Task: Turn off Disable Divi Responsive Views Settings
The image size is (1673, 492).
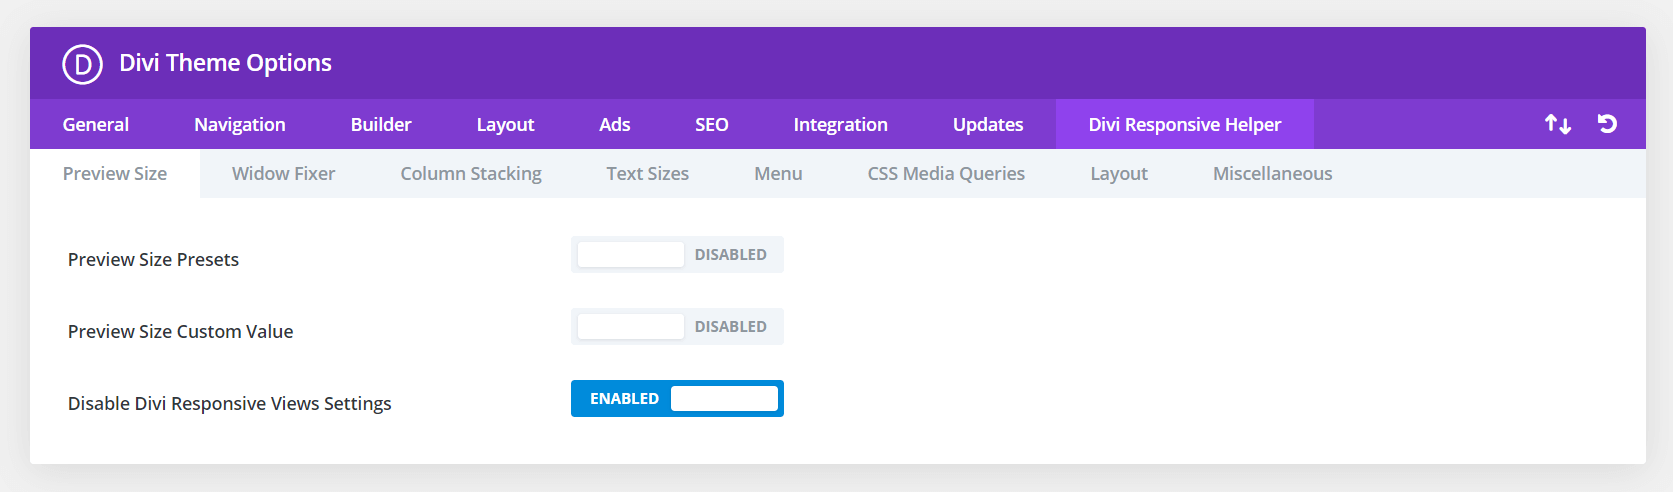Action: tap(677, 399)
